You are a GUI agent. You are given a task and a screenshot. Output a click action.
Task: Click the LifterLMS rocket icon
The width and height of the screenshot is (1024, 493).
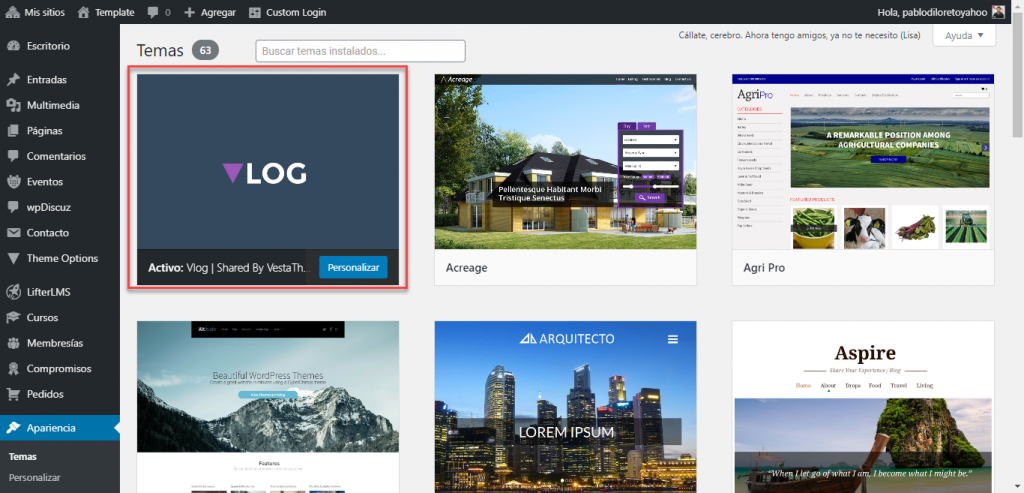click(x=13, y=292)
